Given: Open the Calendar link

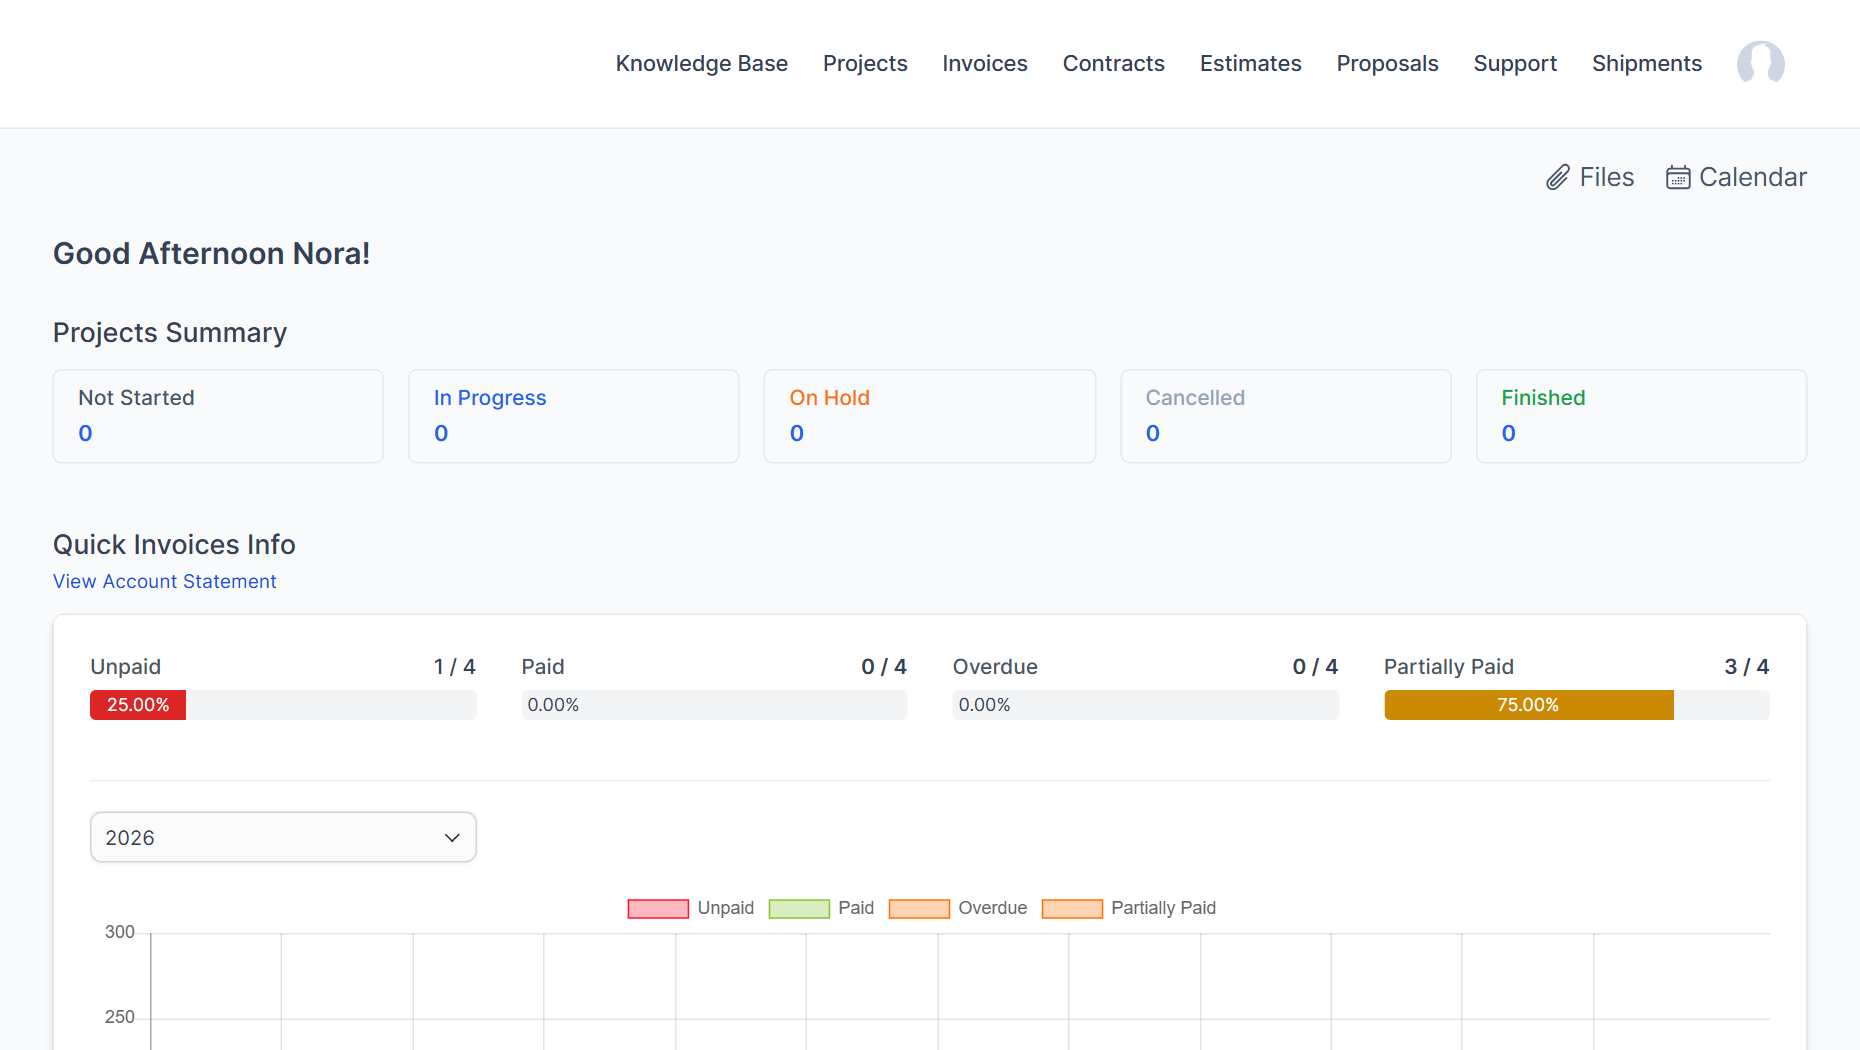Looking at the screenshot, I should (x=1736, y=177).
